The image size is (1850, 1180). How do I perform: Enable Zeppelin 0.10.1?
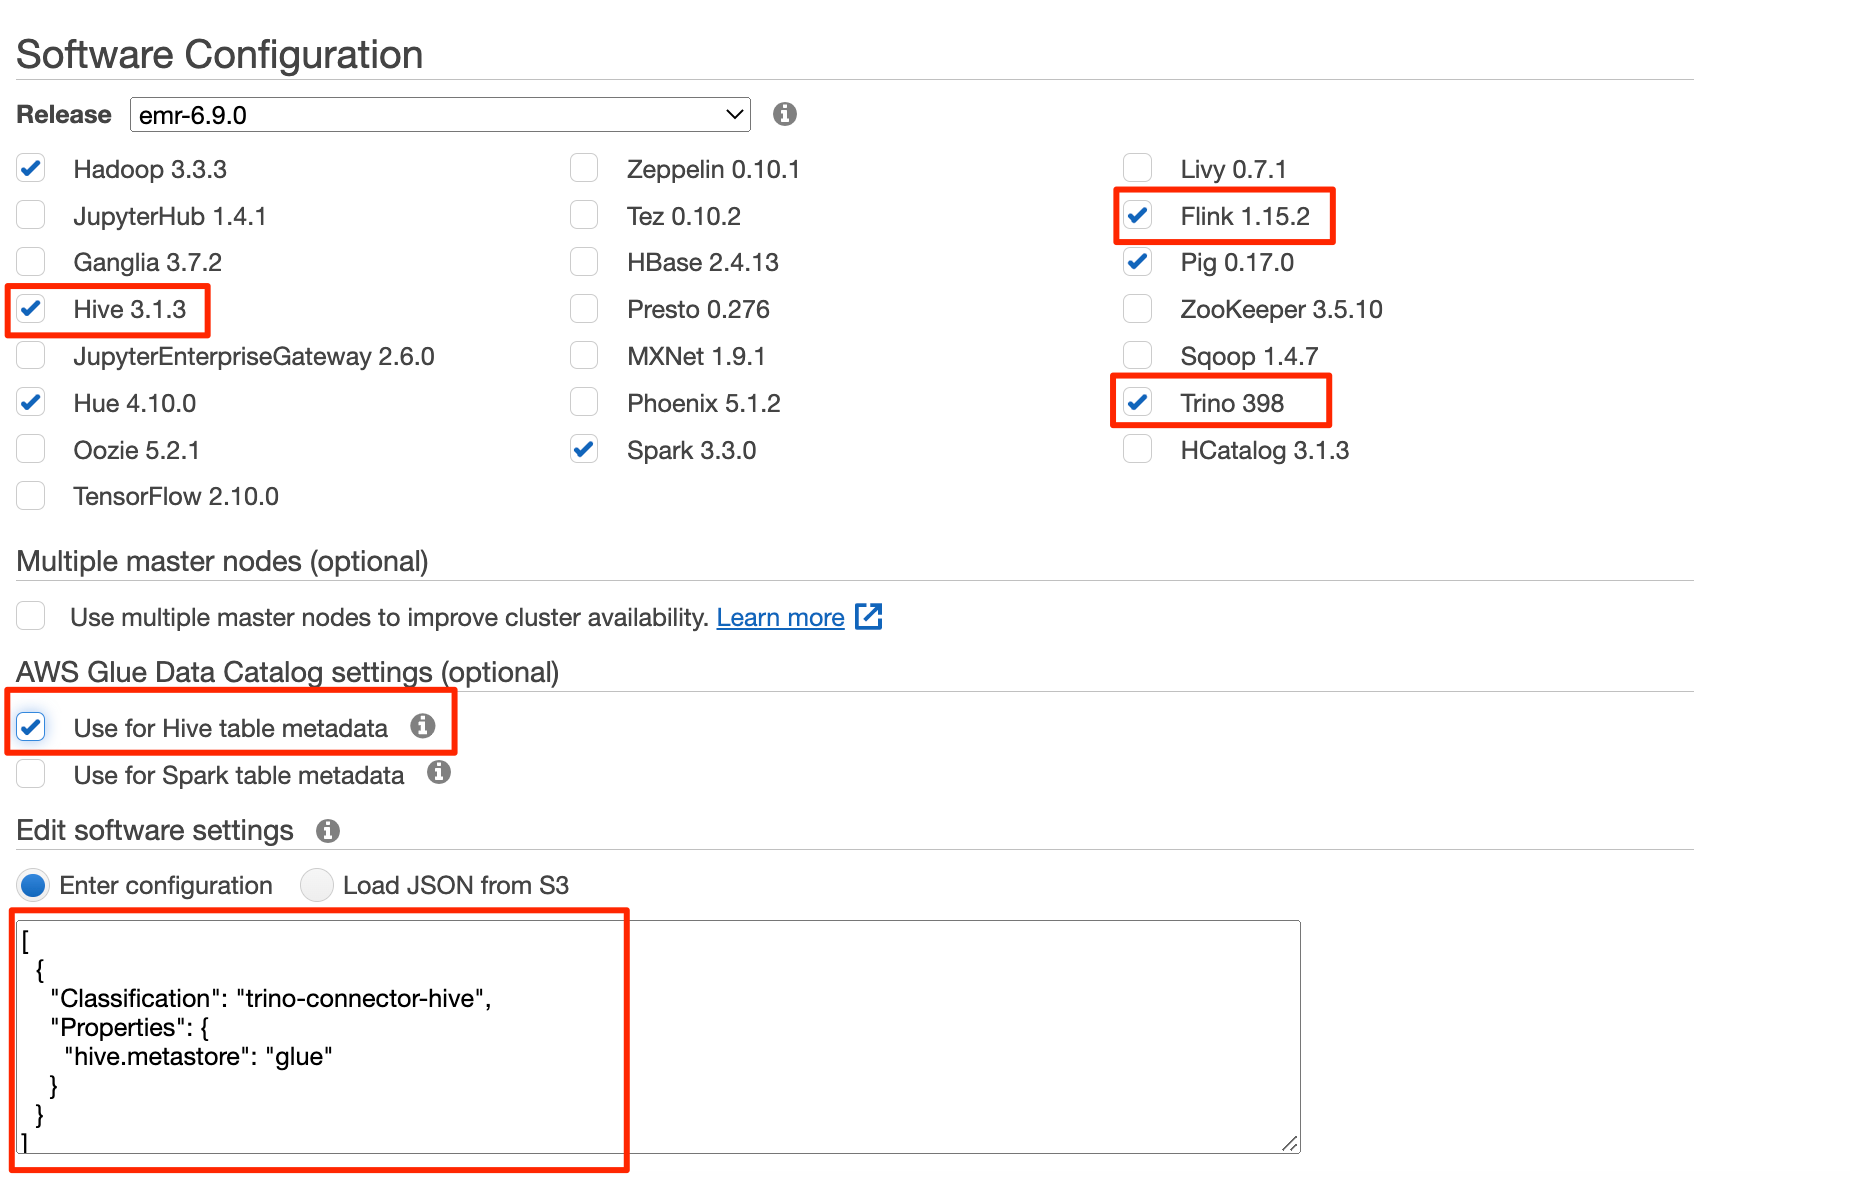584,168
